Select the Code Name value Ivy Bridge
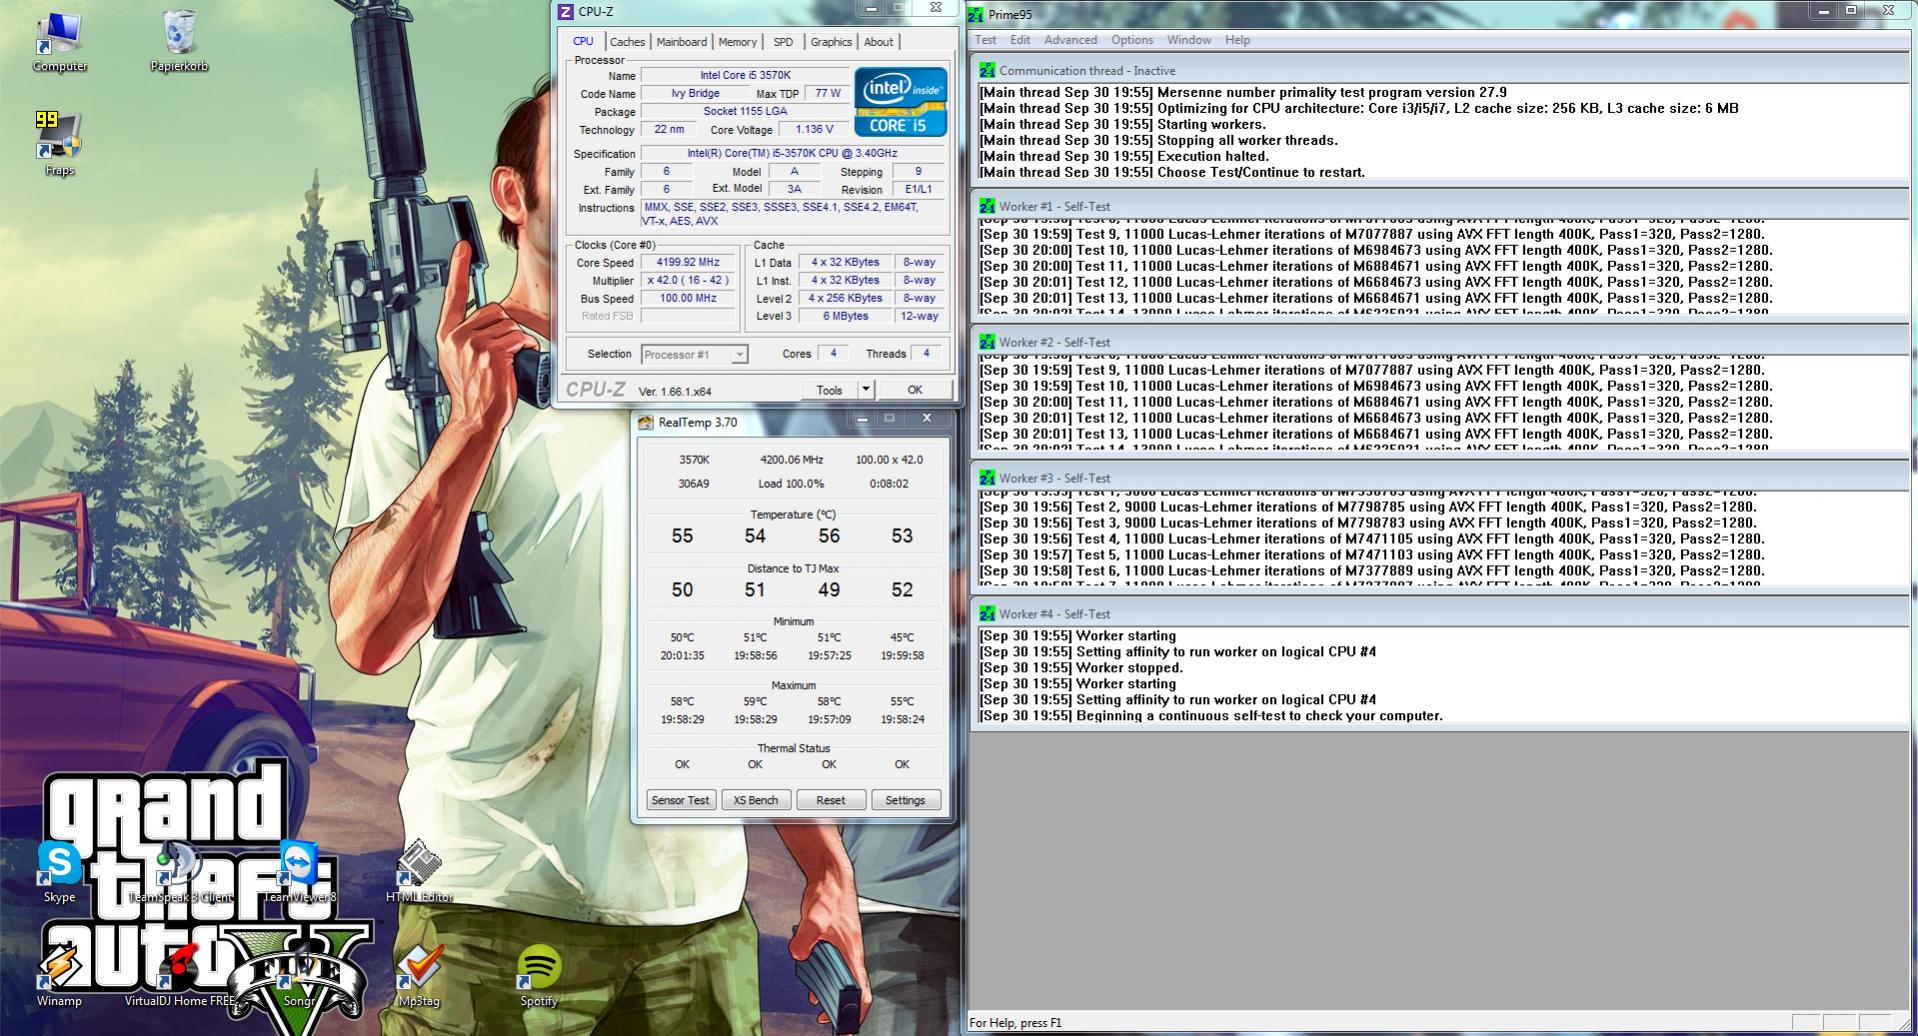The height and width of the screenshot is (1036, 1918). tap(695, 93)
